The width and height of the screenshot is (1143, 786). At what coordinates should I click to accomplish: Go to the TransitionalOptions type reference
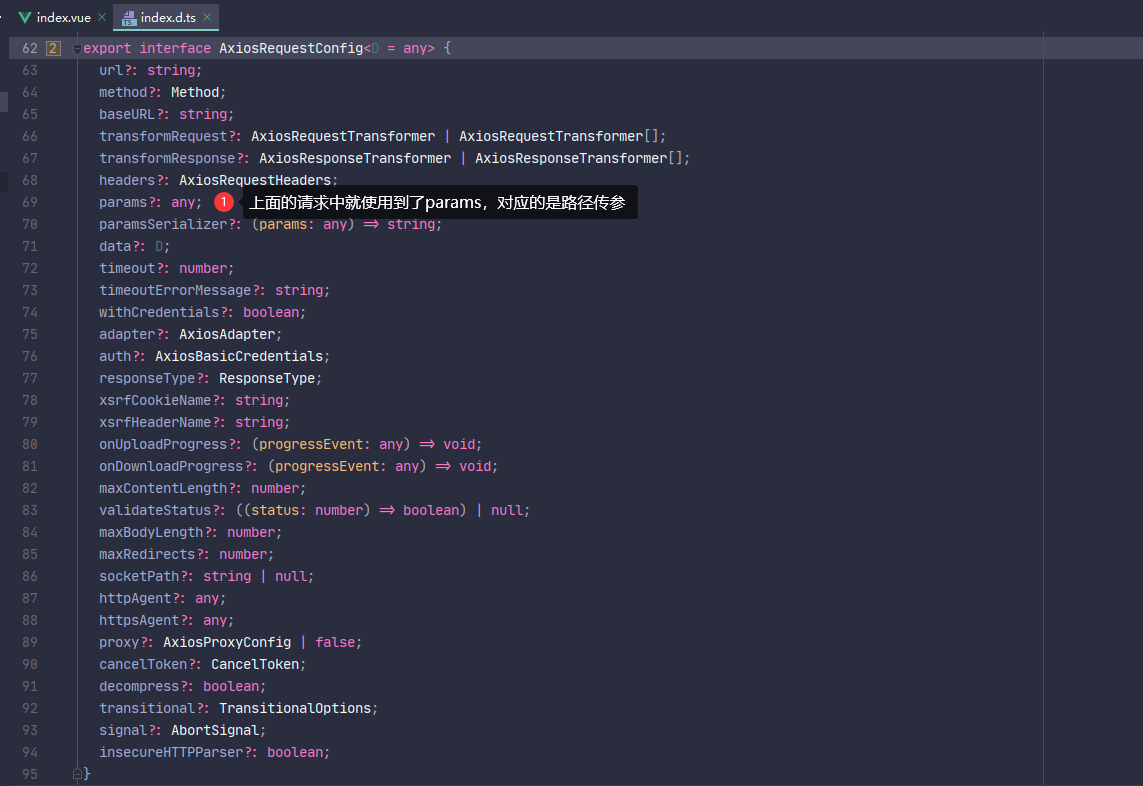pos(295,708)
